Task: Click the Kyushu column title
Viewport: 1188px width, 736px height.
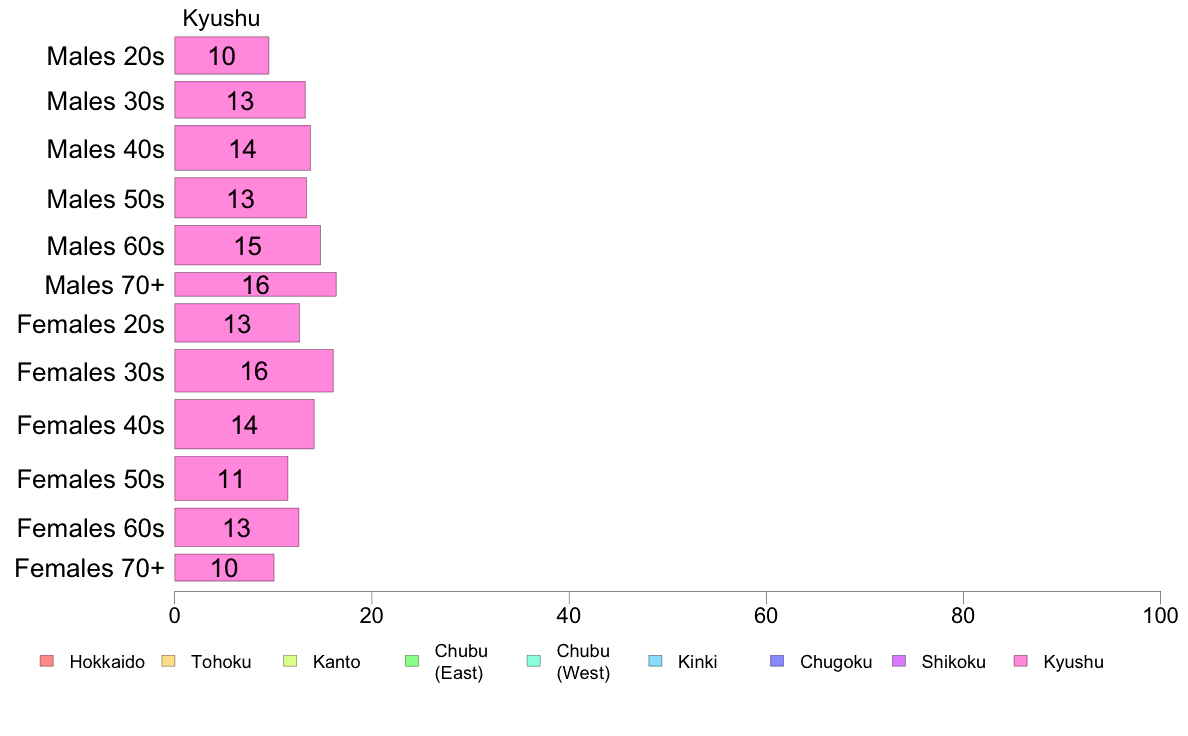Action: tap(221, 18)
